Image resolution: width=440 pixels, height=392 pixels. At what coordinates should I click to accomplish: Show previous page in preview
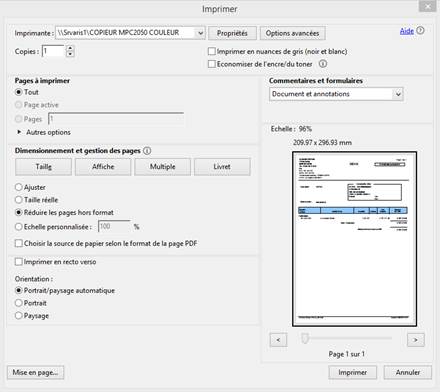[x=278, y=340]
